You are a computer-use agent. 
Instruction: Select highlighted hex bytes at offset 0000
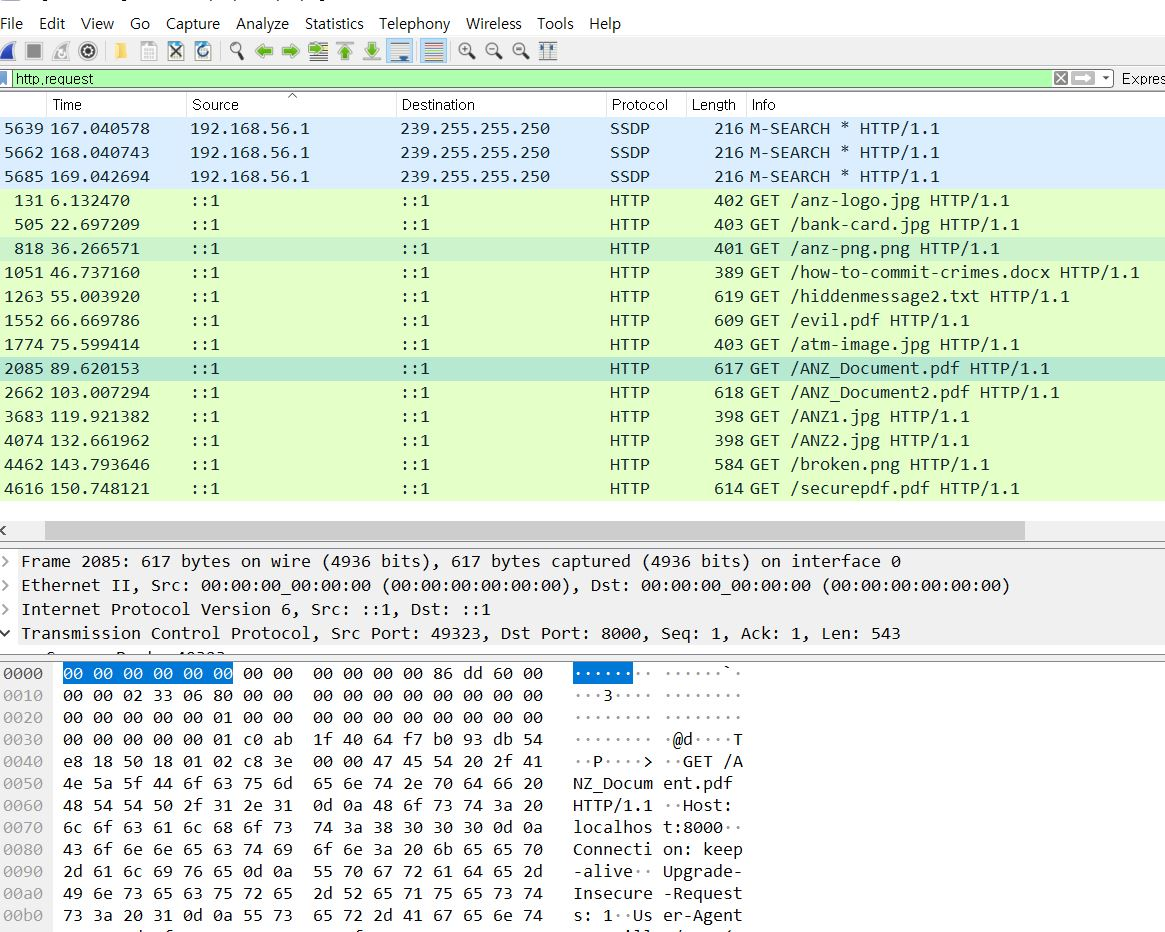click(148, 673)
